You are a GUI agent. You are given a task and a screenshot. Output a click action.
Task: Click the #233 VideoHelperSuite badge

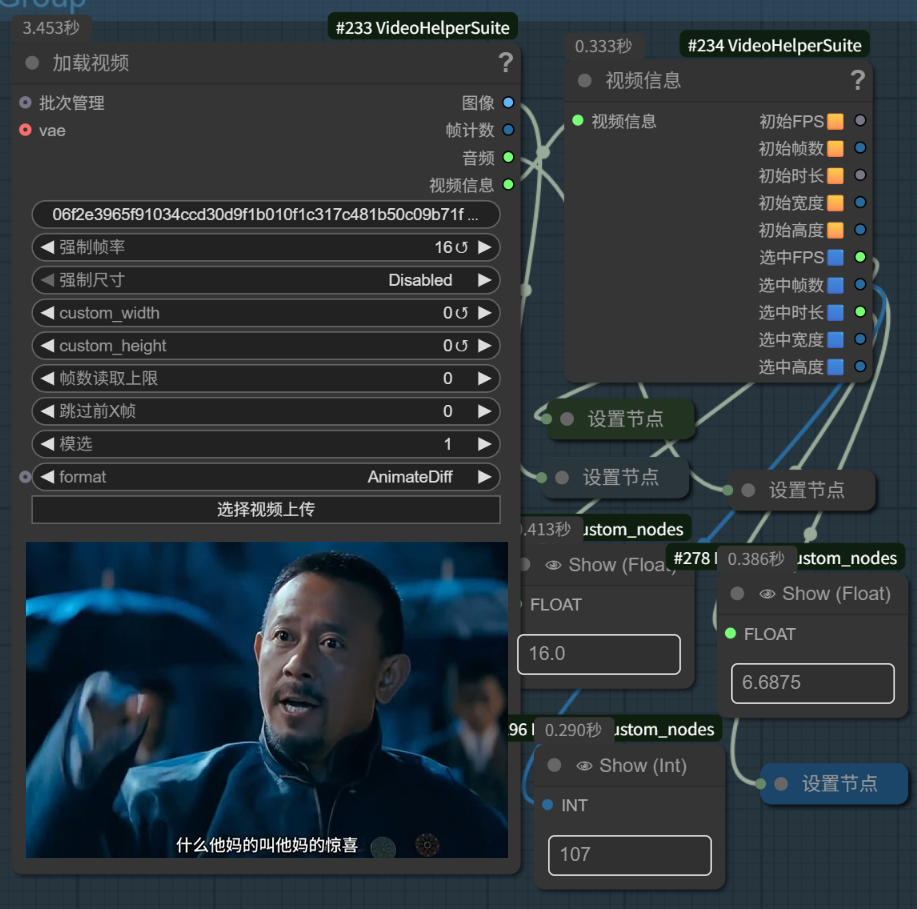coord(423,27)
